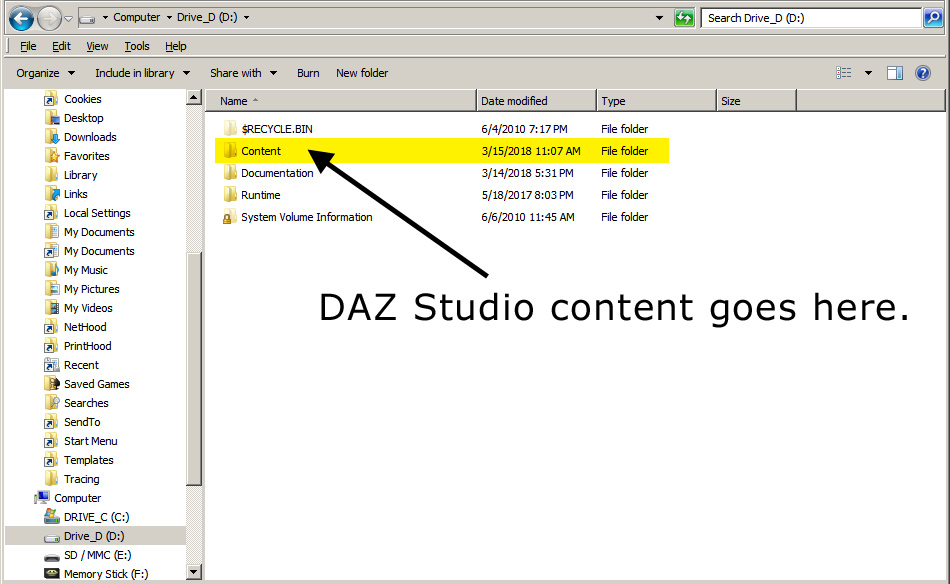Open the view options dropdown arrow

click(x=868, y=73)
